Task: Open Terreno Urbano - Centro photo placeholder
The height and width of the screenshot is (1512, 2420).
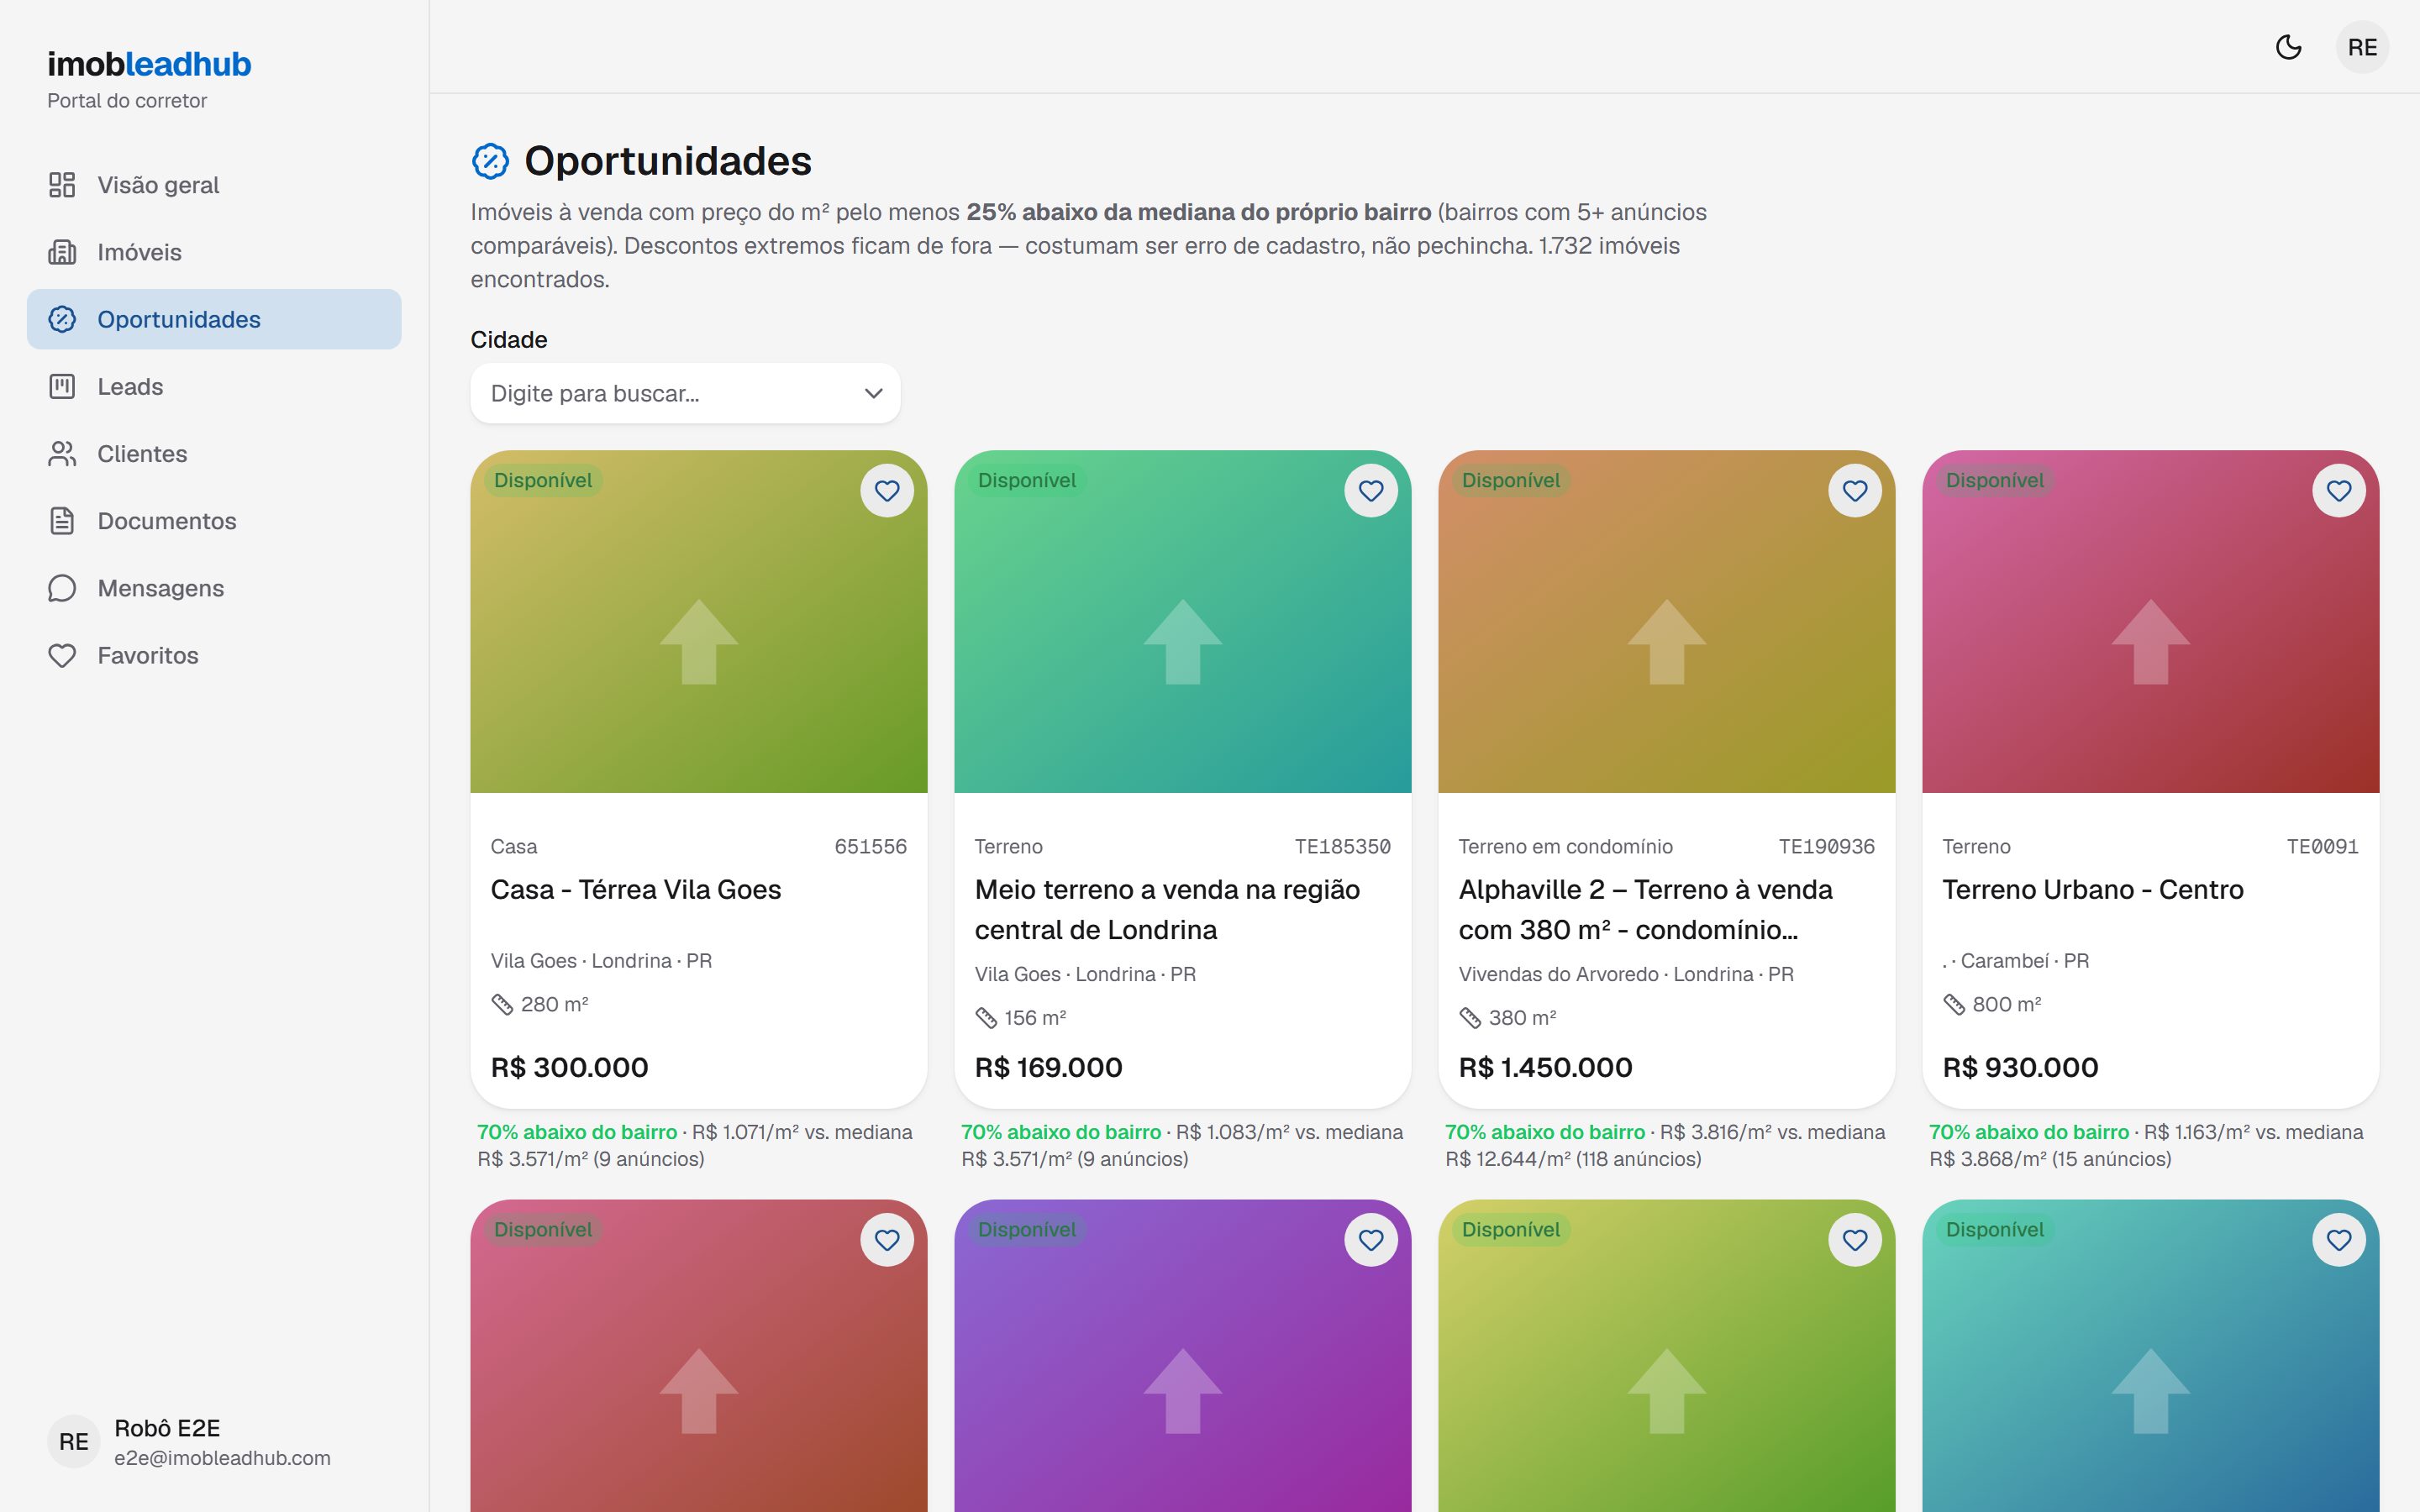Action: [x=2151, y=622]
